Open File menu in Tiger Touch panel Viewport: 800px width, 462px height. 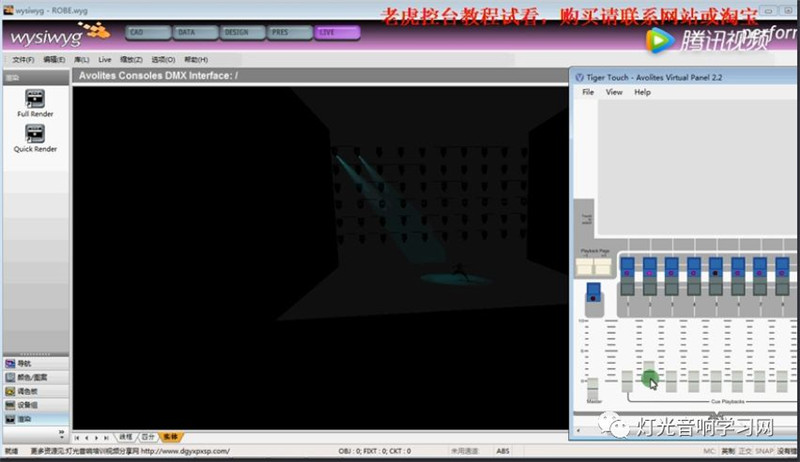tap(588, 92)
